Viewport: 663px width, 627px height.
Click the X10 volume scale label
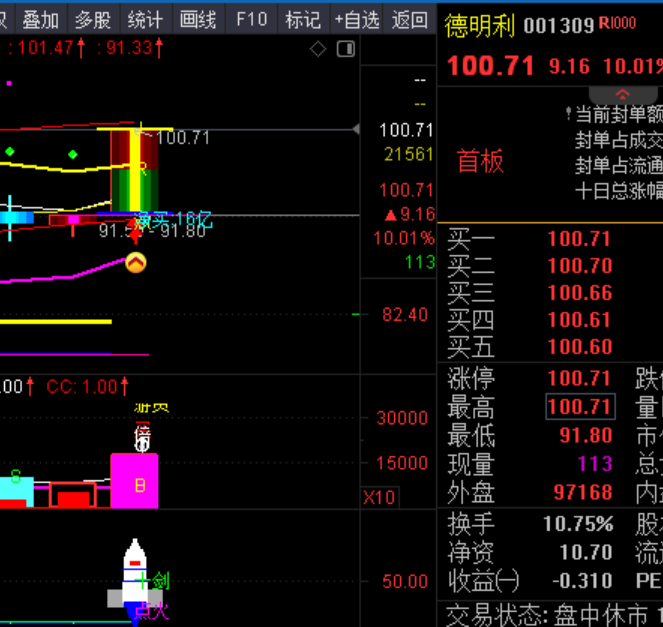[x=379, y=497]
